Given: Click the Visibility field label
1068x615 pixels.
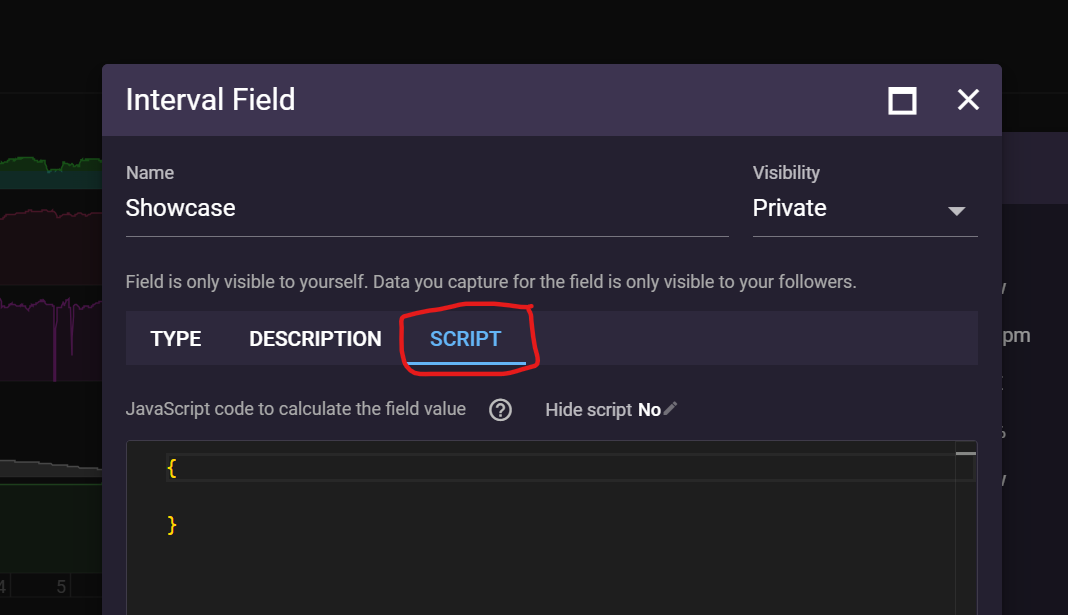Looking at the screenshot, I should pos(786,173).
